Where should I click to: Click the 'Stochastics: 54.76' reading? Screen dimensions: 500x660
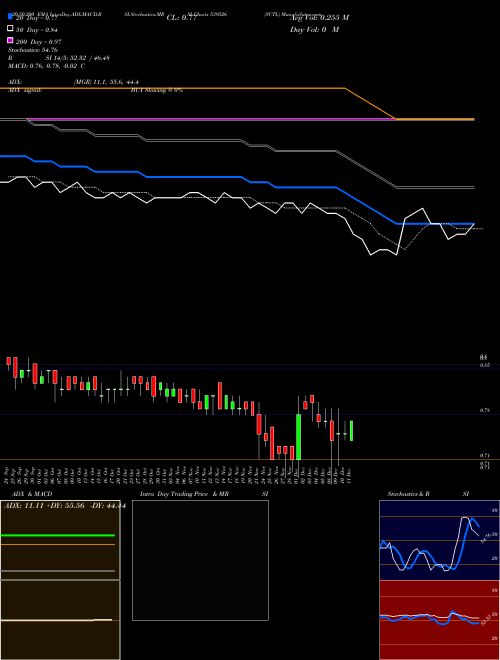click(32, 50)
